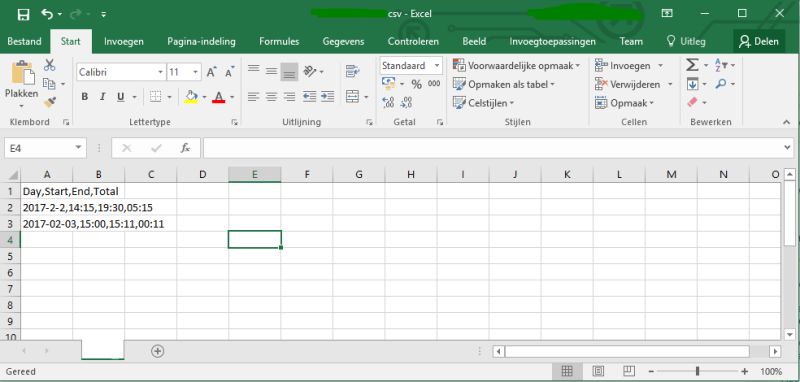Click the clear eraser icon

tap(692, 103)
